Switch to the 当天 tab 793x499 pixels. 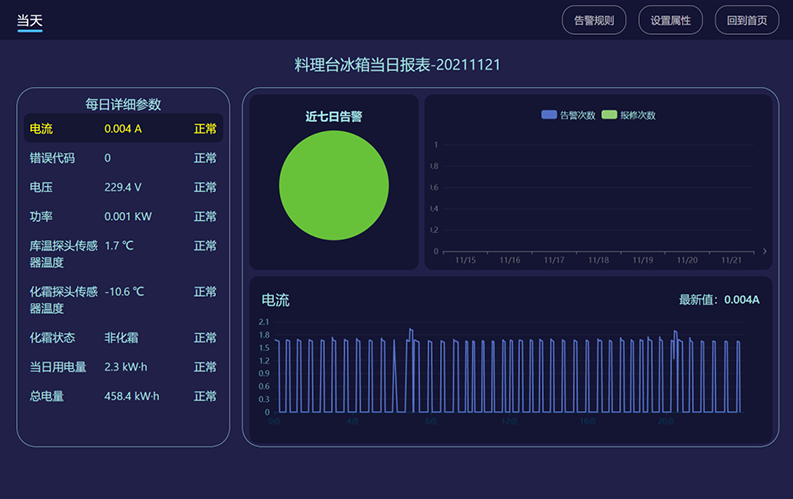tap(30, 20)
